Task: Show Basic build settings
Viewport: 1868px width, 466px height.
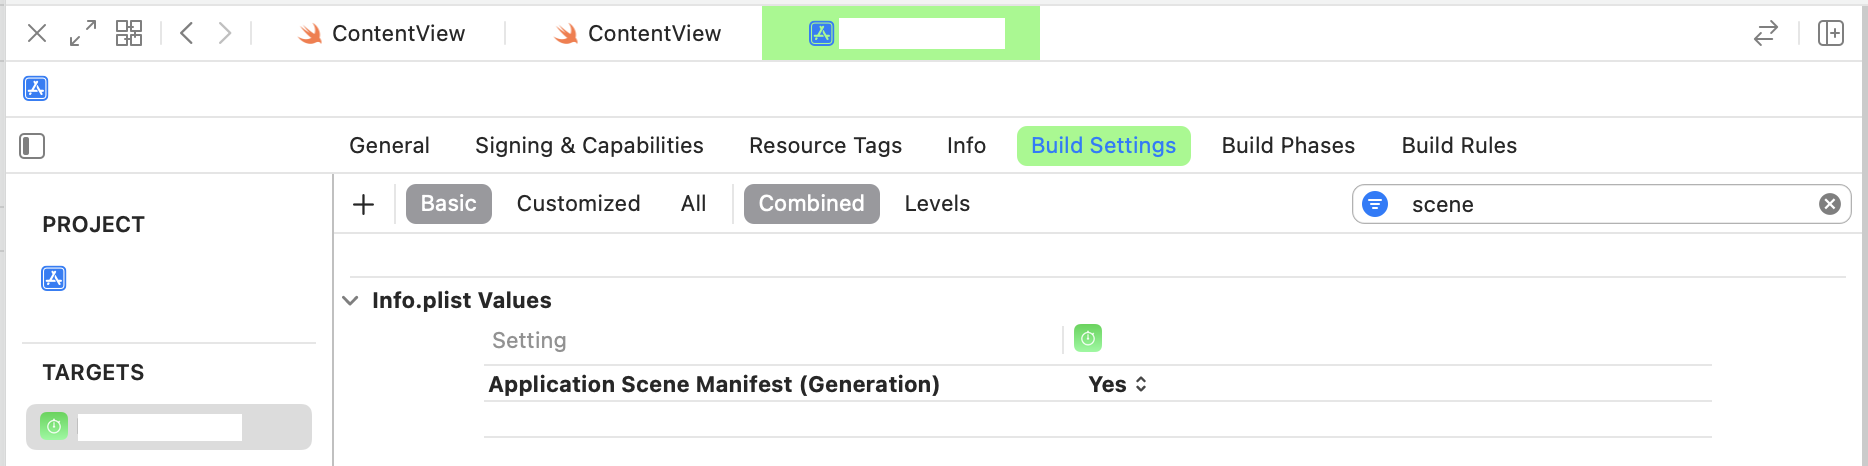Action: coord(448,204)
